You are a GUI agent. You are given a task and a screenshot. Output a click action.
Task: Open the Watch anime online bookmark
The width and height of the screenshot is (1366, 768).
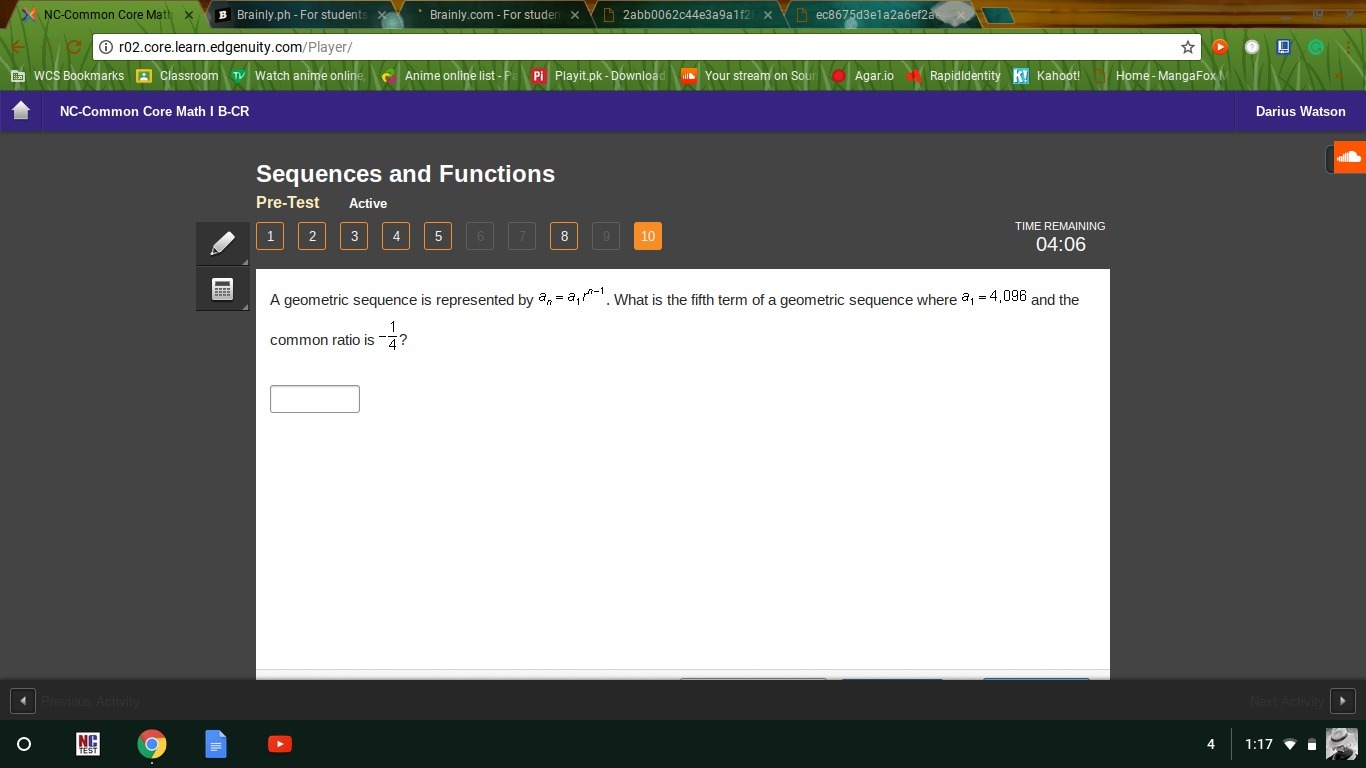[x=297, y=76]
